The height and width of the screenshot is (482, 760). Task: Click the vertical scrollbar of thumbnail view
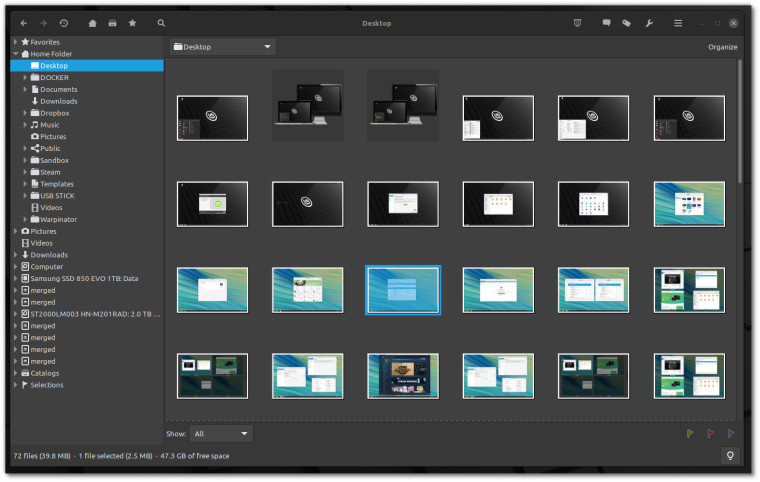point(740,121)
